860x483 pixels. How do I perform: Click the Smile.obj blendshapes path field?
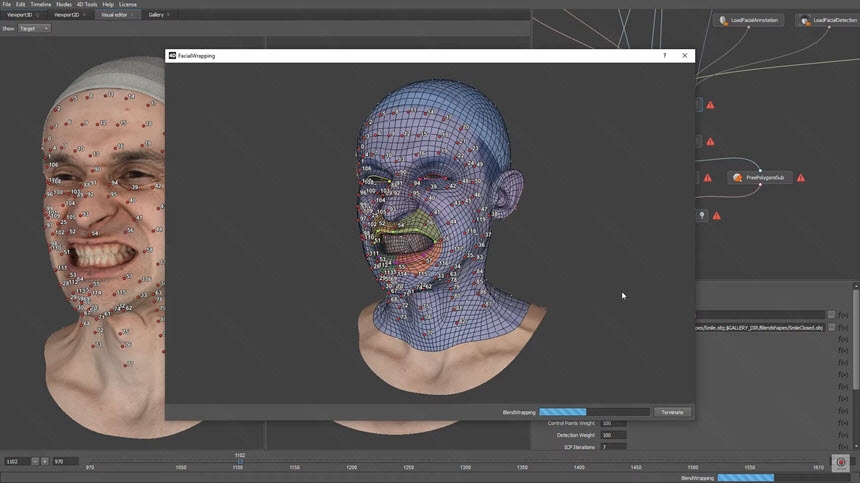pyautogui.click(x=760, y=328)
